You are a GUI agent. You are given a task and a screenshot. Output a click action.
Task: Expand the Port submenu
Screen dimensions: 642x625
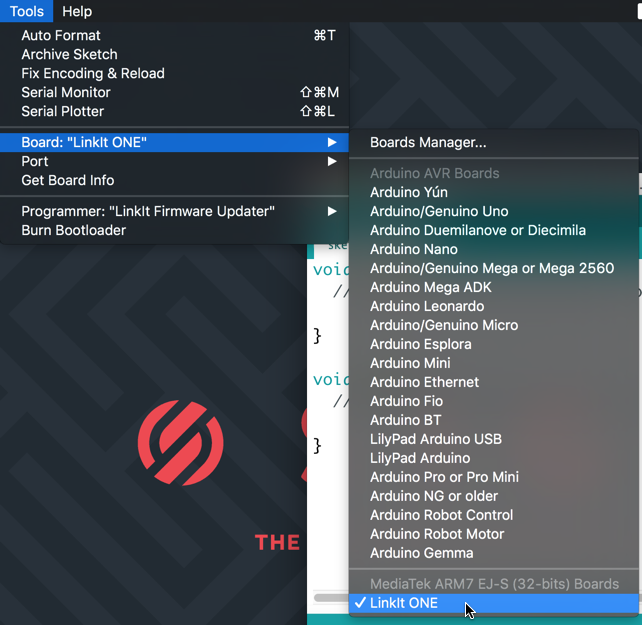[x=174, y=161]
